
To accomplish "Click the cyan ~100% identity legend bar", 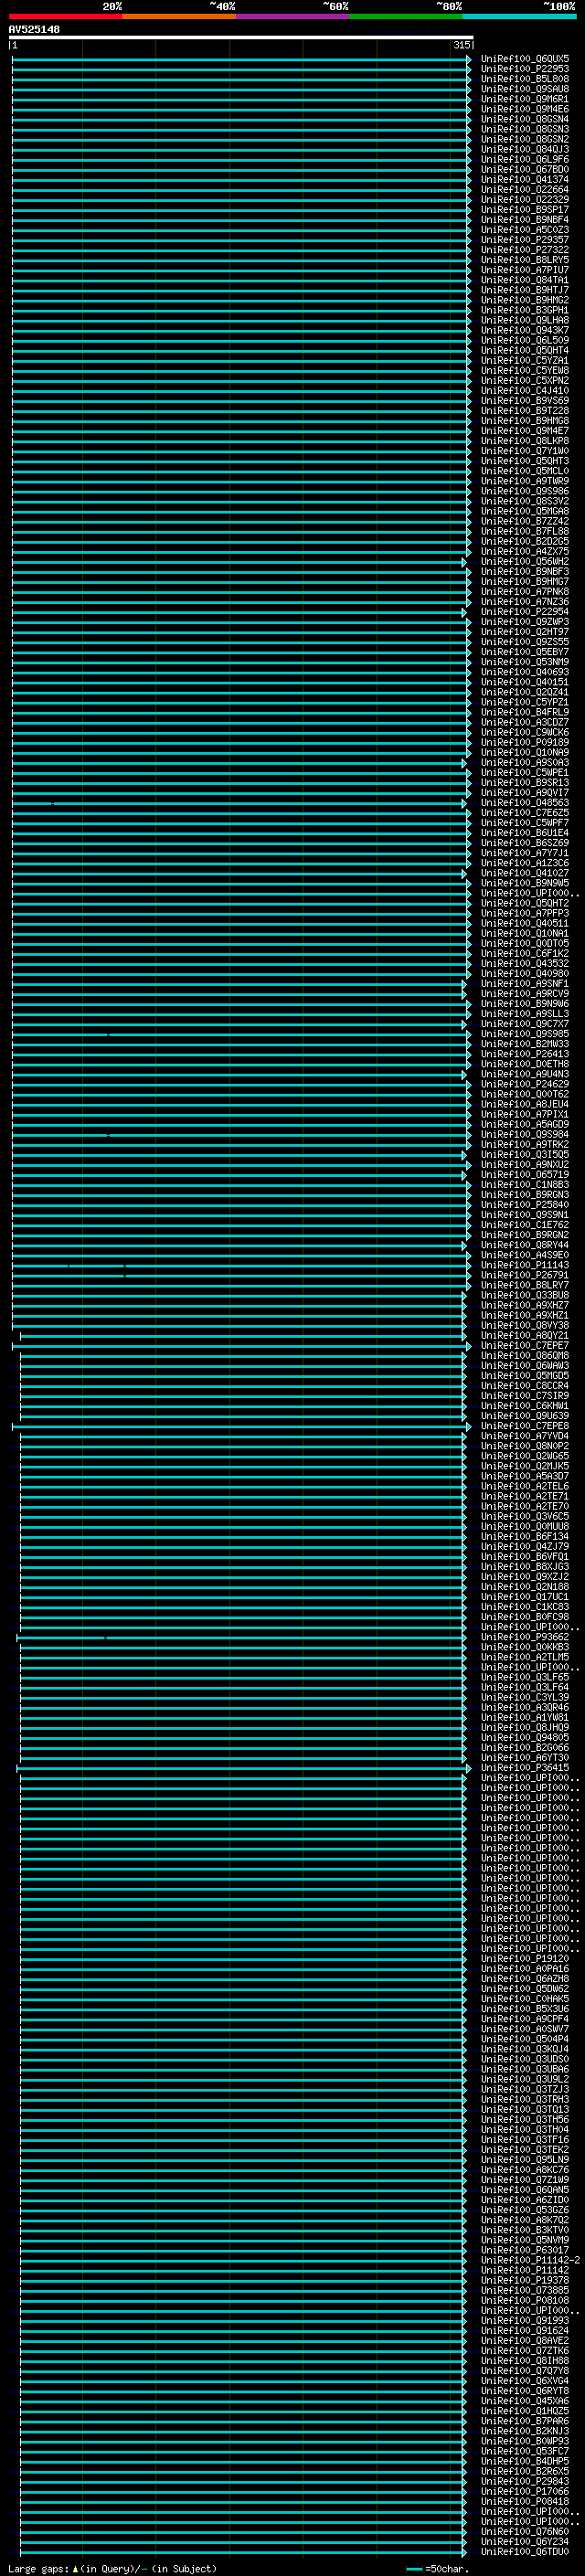I will (x=520, y=16).
